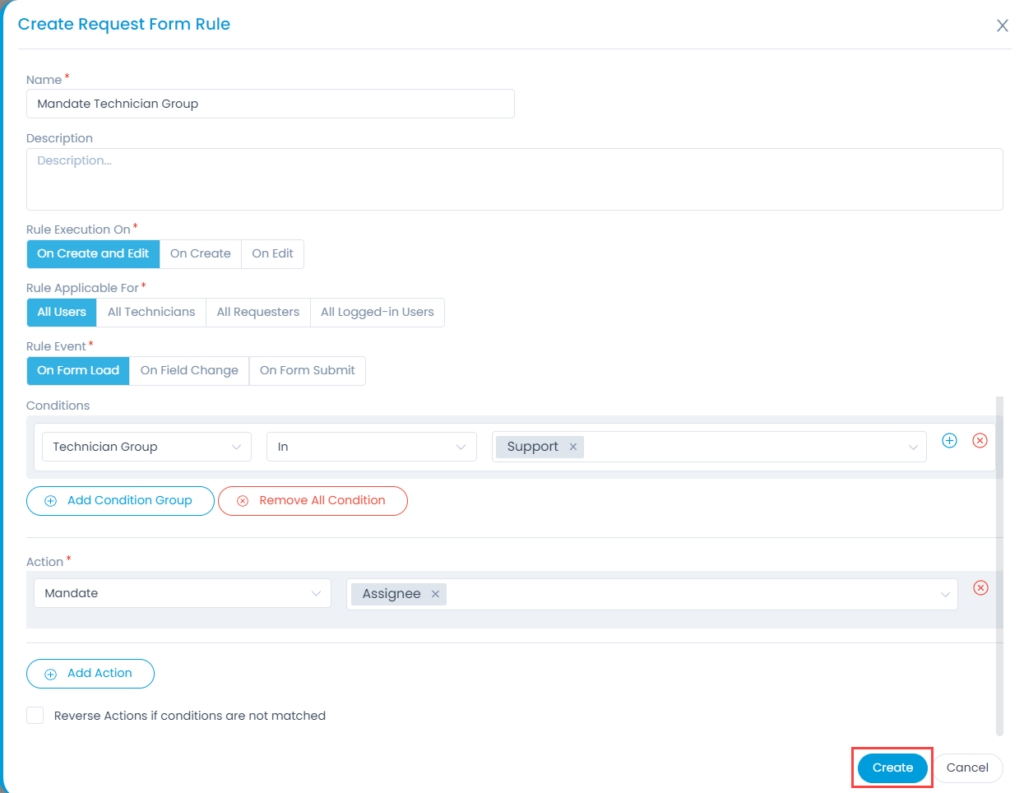The height and width of the screenshot is (793, 1024).
Task: Click the Add Action button
Action: (x=90, y=673)
